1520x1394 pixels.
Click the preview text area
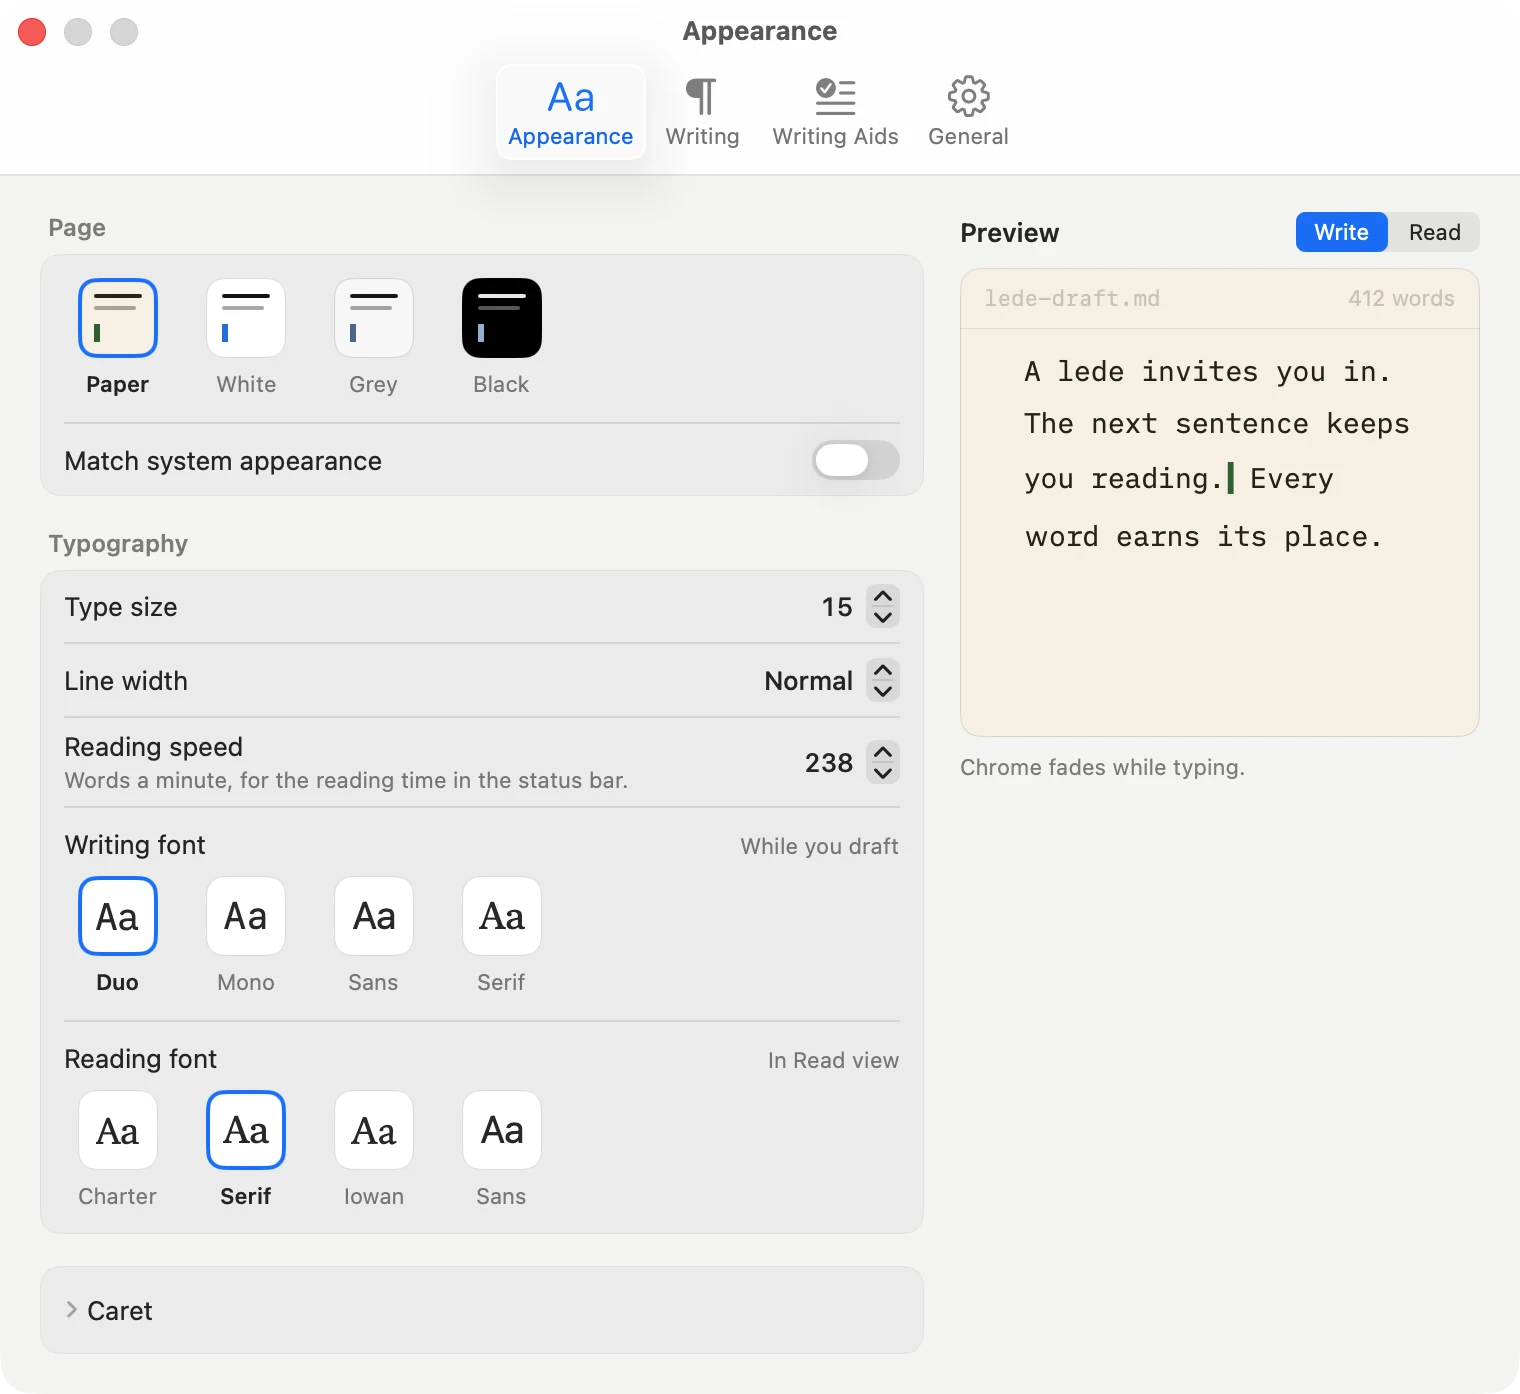[x=1220, y=532]
